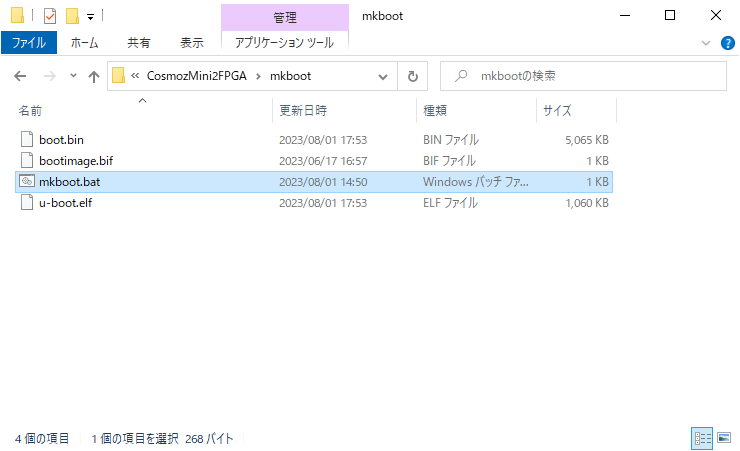
Task: Customize quick access toolbar dropdown
Action: (90, 17)
